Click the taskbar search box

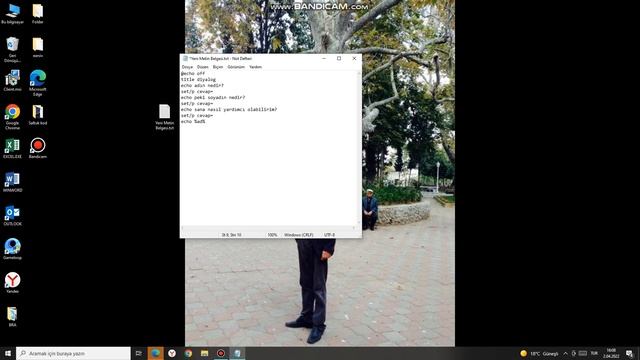(73, 353)
